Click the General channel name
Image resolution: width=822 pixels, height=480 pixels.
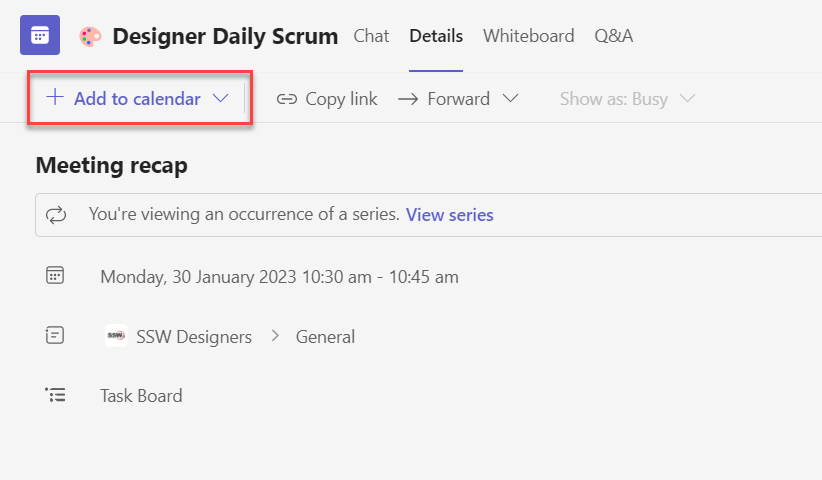(325, 337)
